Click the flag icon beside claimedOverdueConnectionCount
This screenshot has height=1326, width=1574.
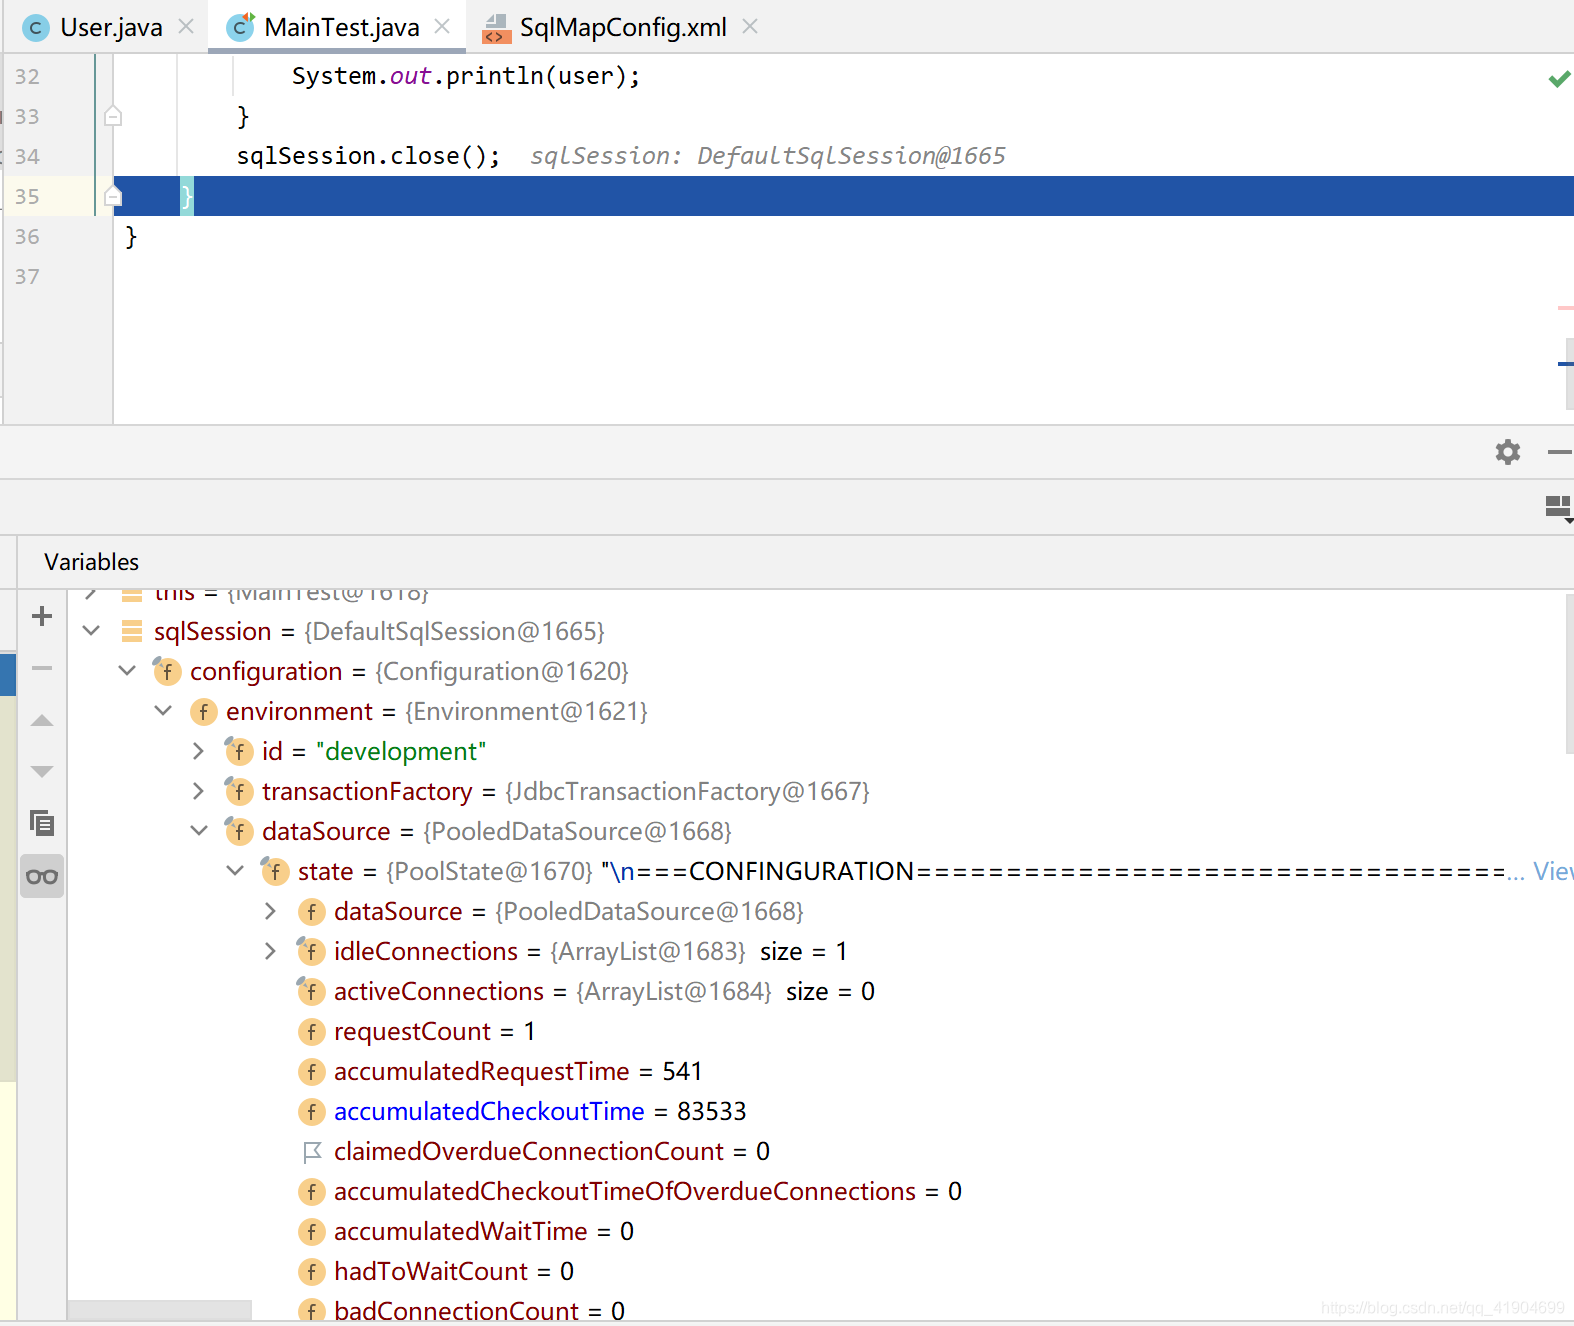point(311,1152)
